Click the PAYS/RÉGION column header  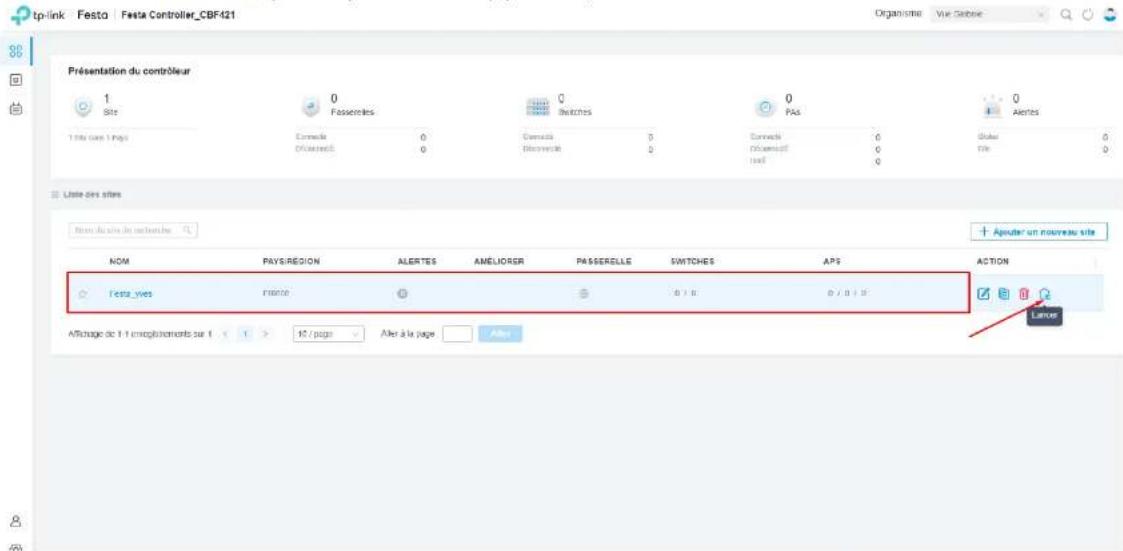(x=291, y=262)
